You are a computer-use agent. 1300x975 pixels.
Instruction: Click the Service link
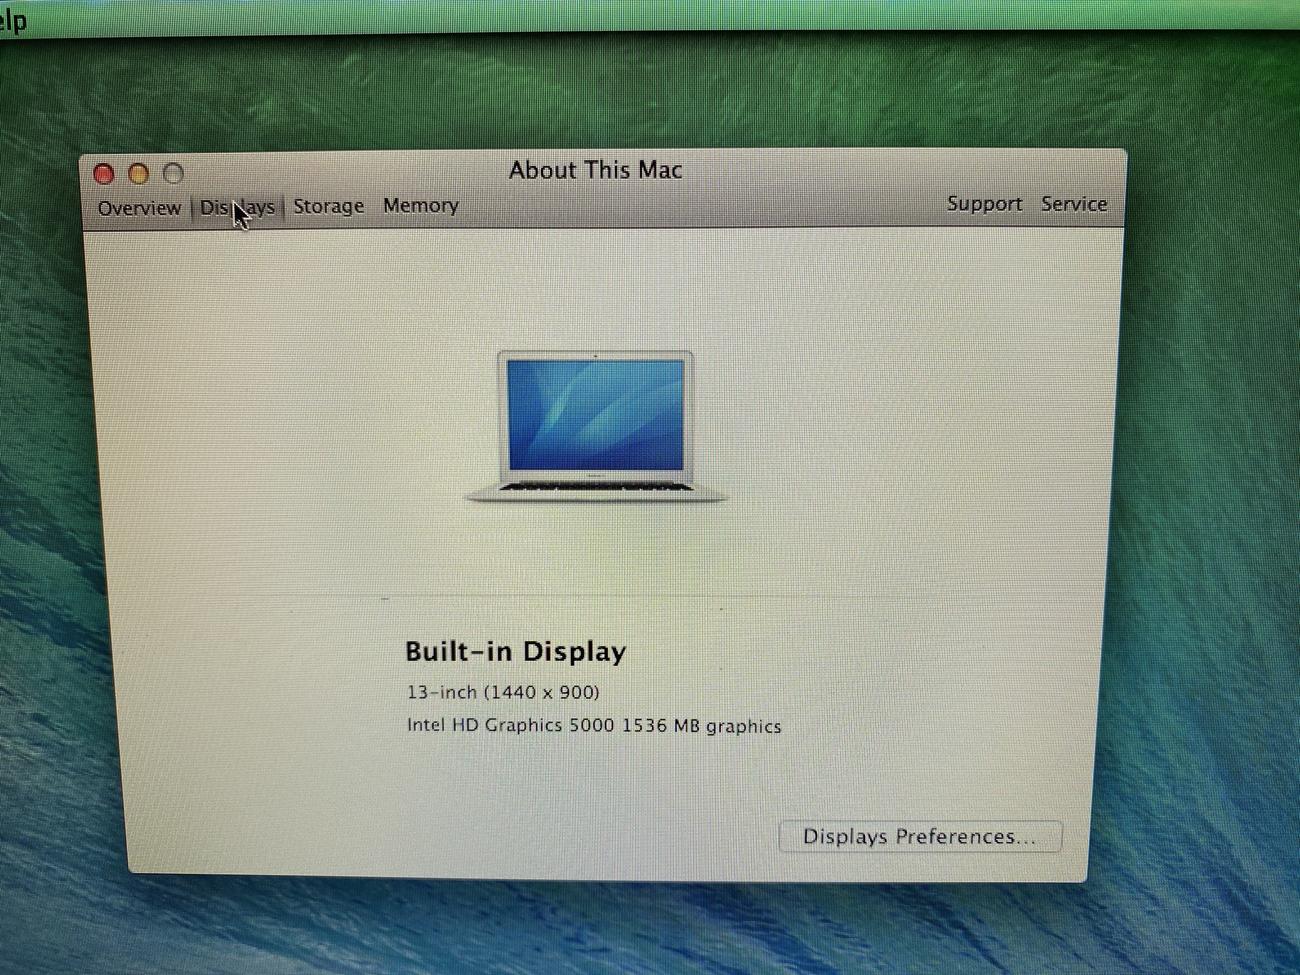pyautogui.click(x=1074, y=204)
